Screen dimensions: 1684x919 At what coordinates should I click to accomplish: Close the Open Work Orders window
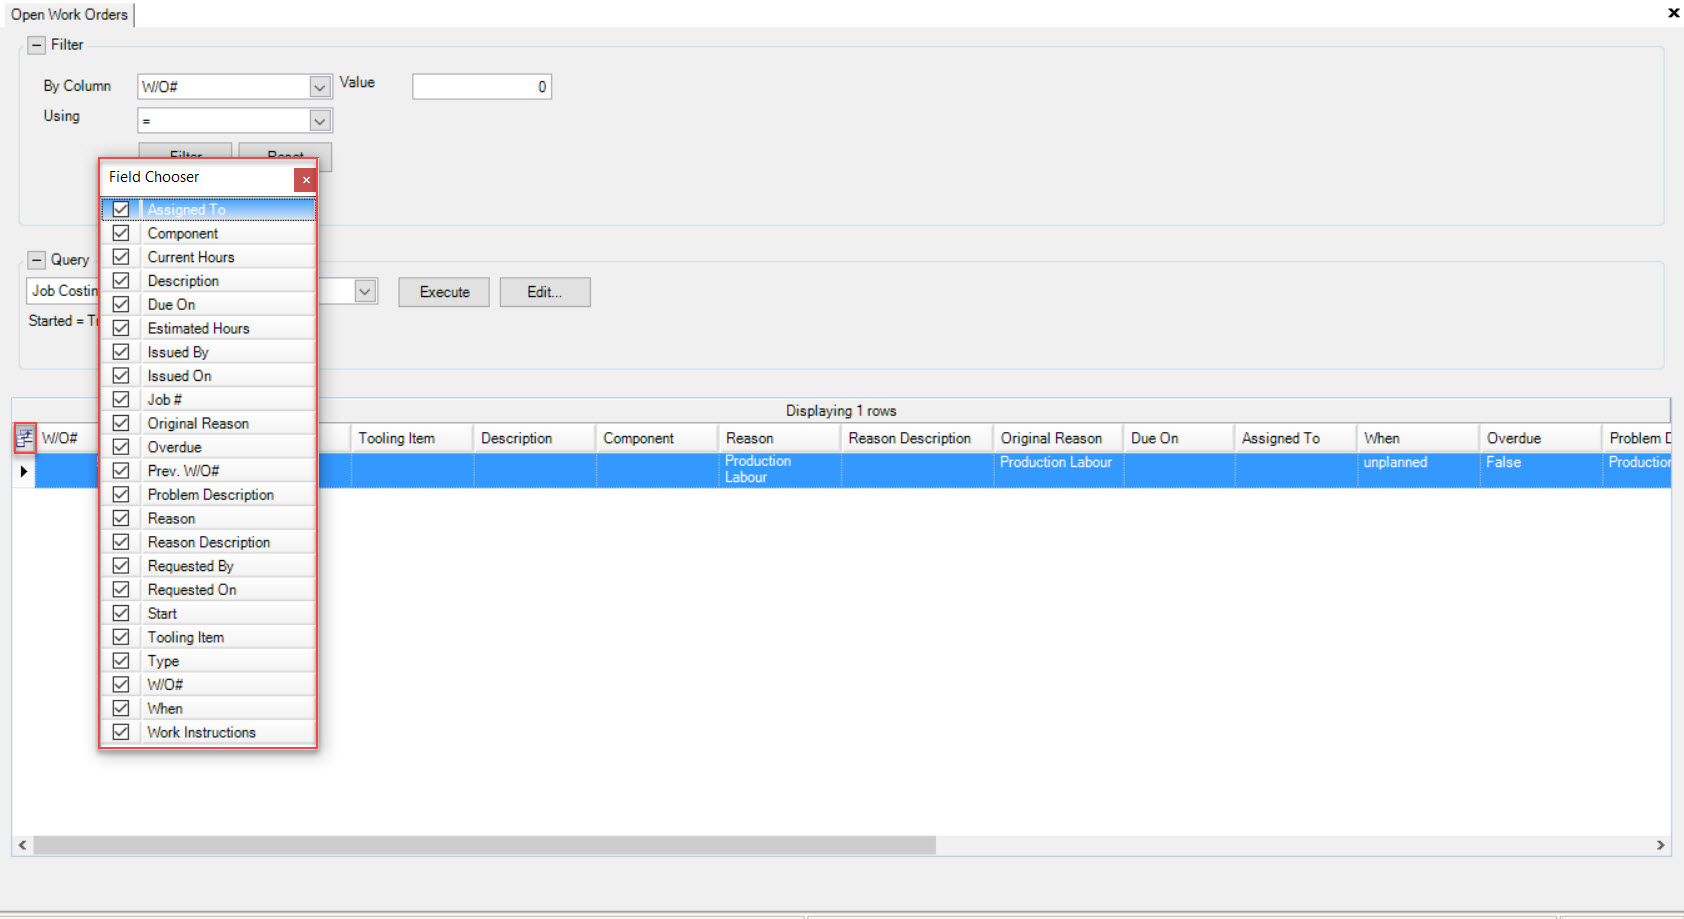coord(1673,13)
